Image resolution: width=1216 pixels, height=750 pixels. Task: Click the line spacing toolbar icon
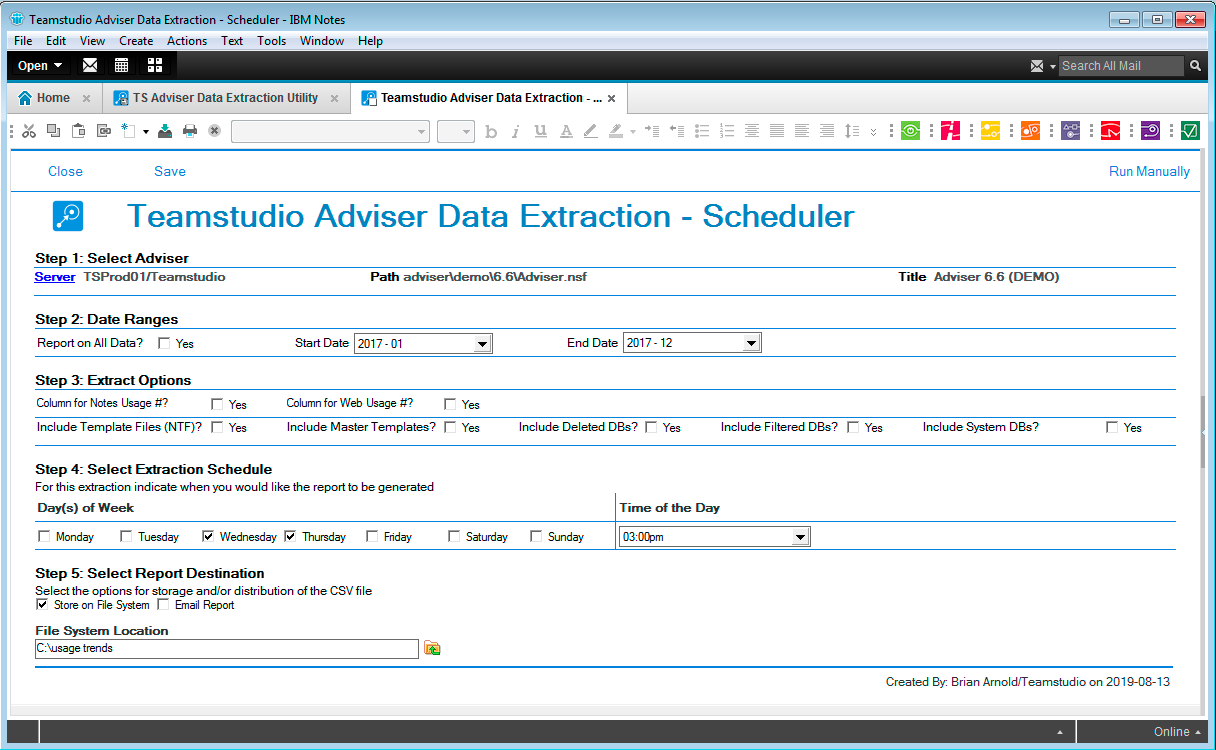tap(851, 131)
